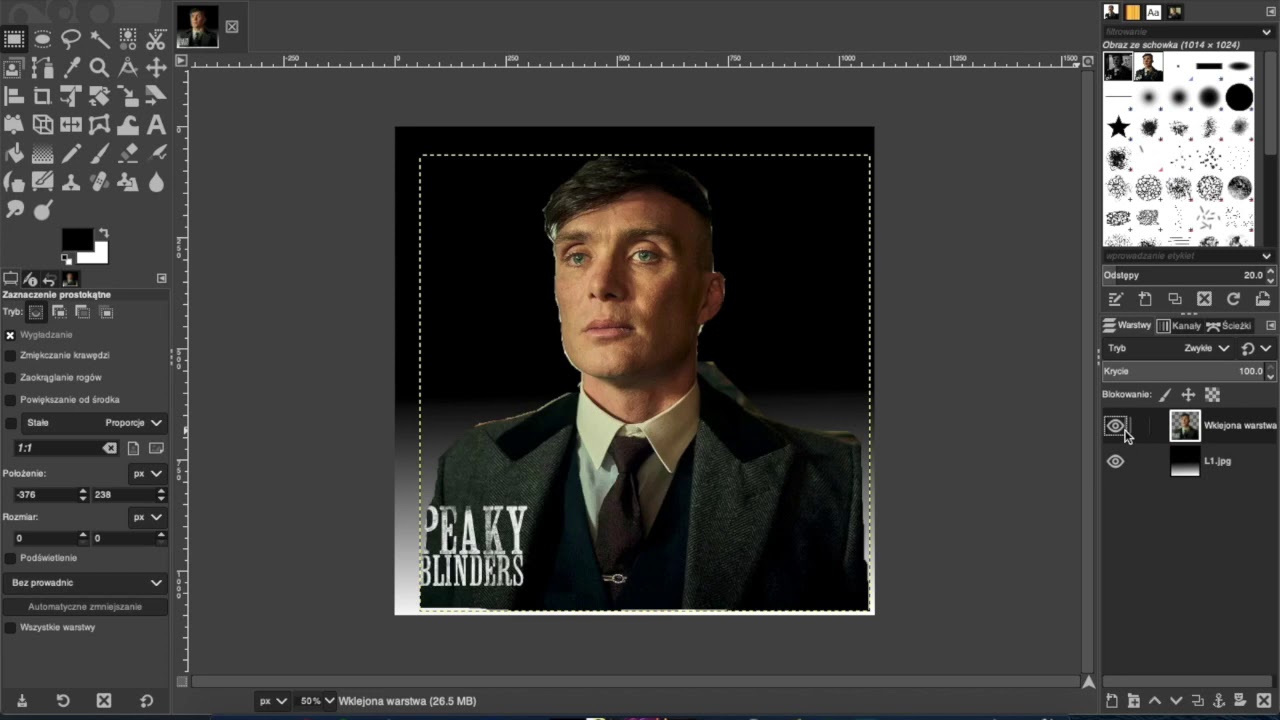
Task: Click the white background color swatch
Action: [98, 254]
